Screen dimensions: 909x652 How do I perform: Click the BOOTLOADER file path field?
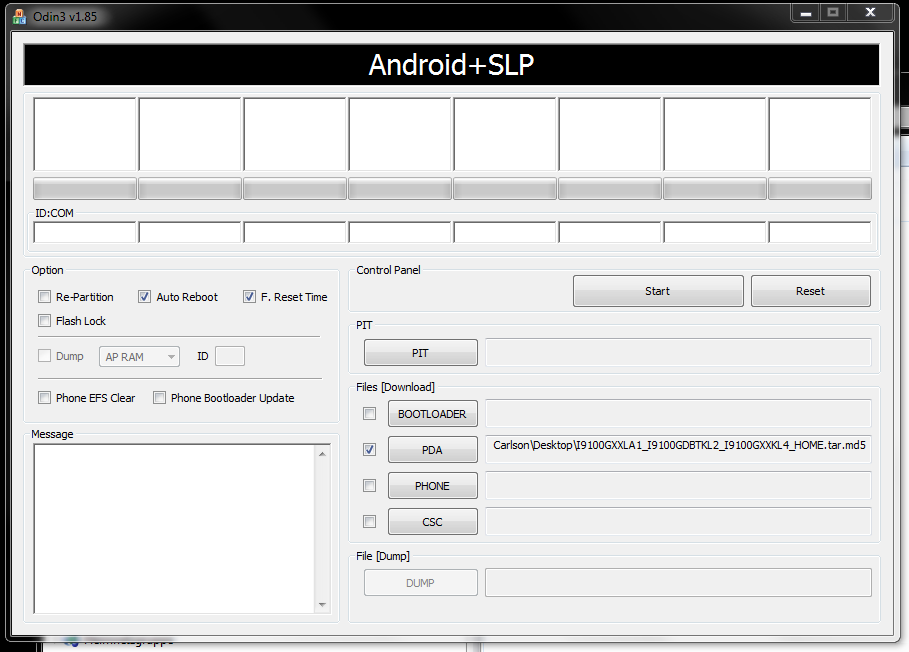click(678, 413)
